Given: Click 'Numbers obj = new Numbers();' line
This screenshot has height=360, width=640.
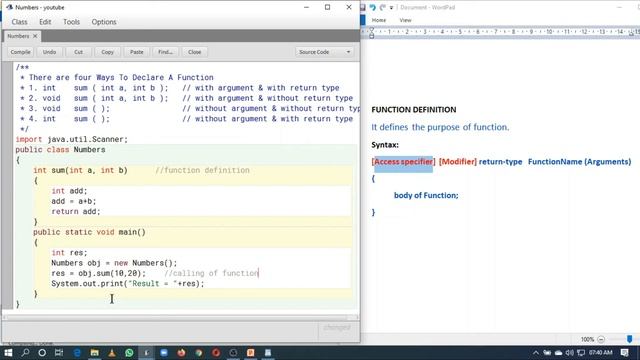Looking at the screenshot, I should pos(114,263).
